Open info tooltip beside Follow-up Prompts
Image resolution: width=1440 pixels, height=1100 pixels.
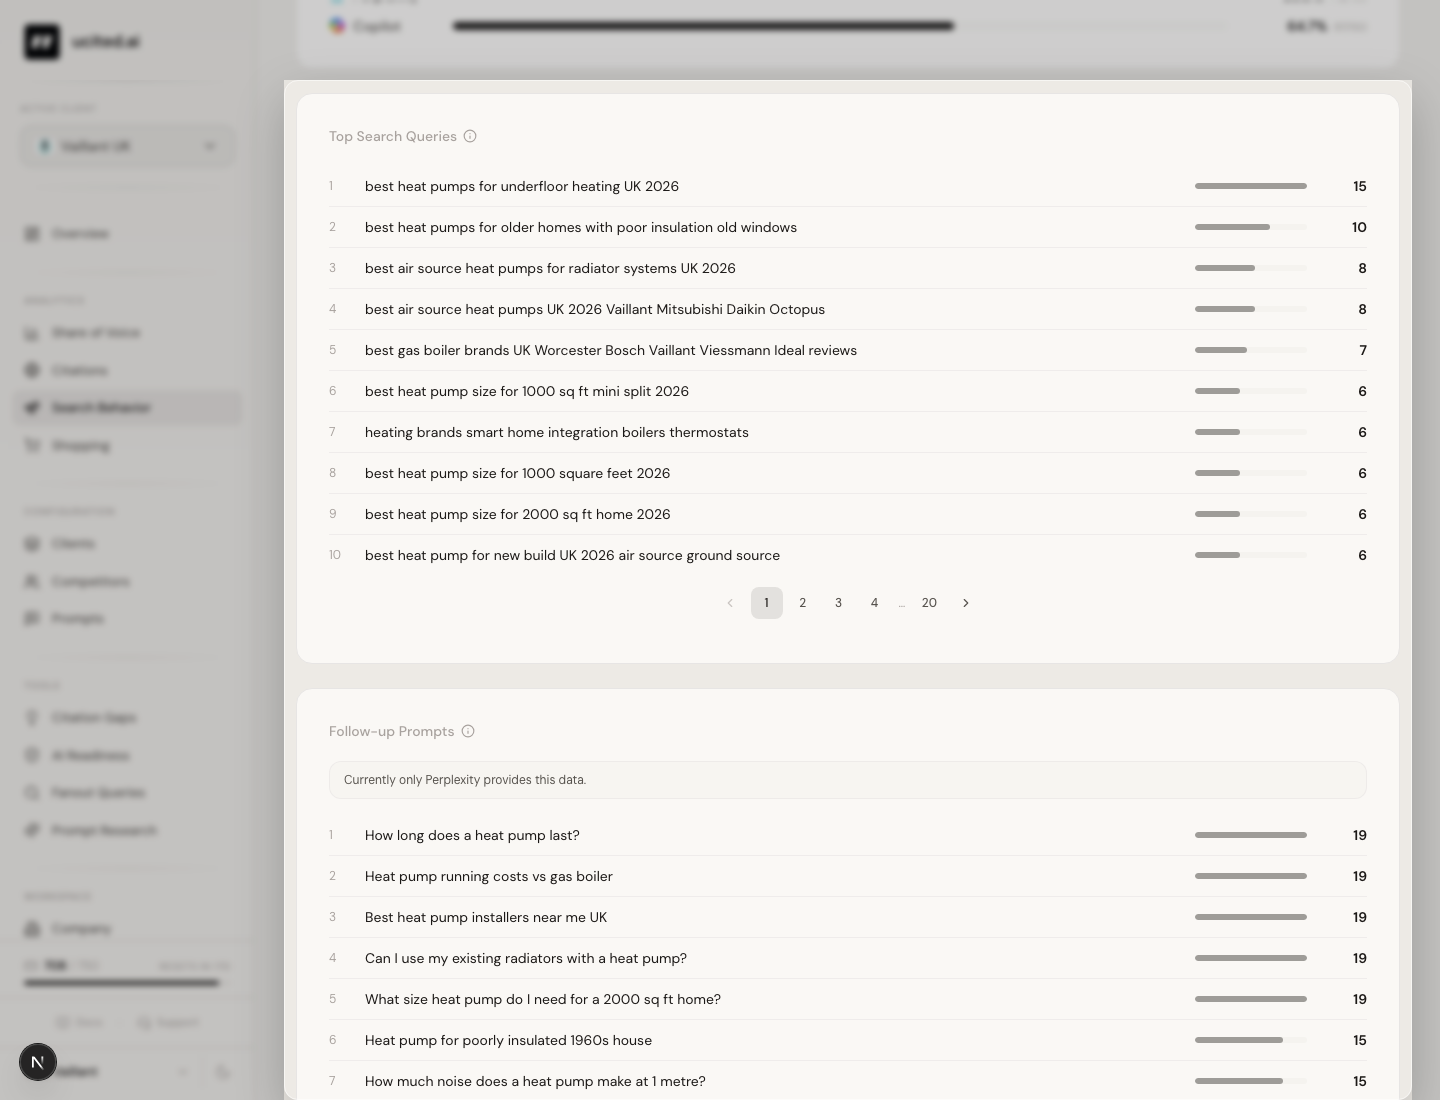coord(468,731)
